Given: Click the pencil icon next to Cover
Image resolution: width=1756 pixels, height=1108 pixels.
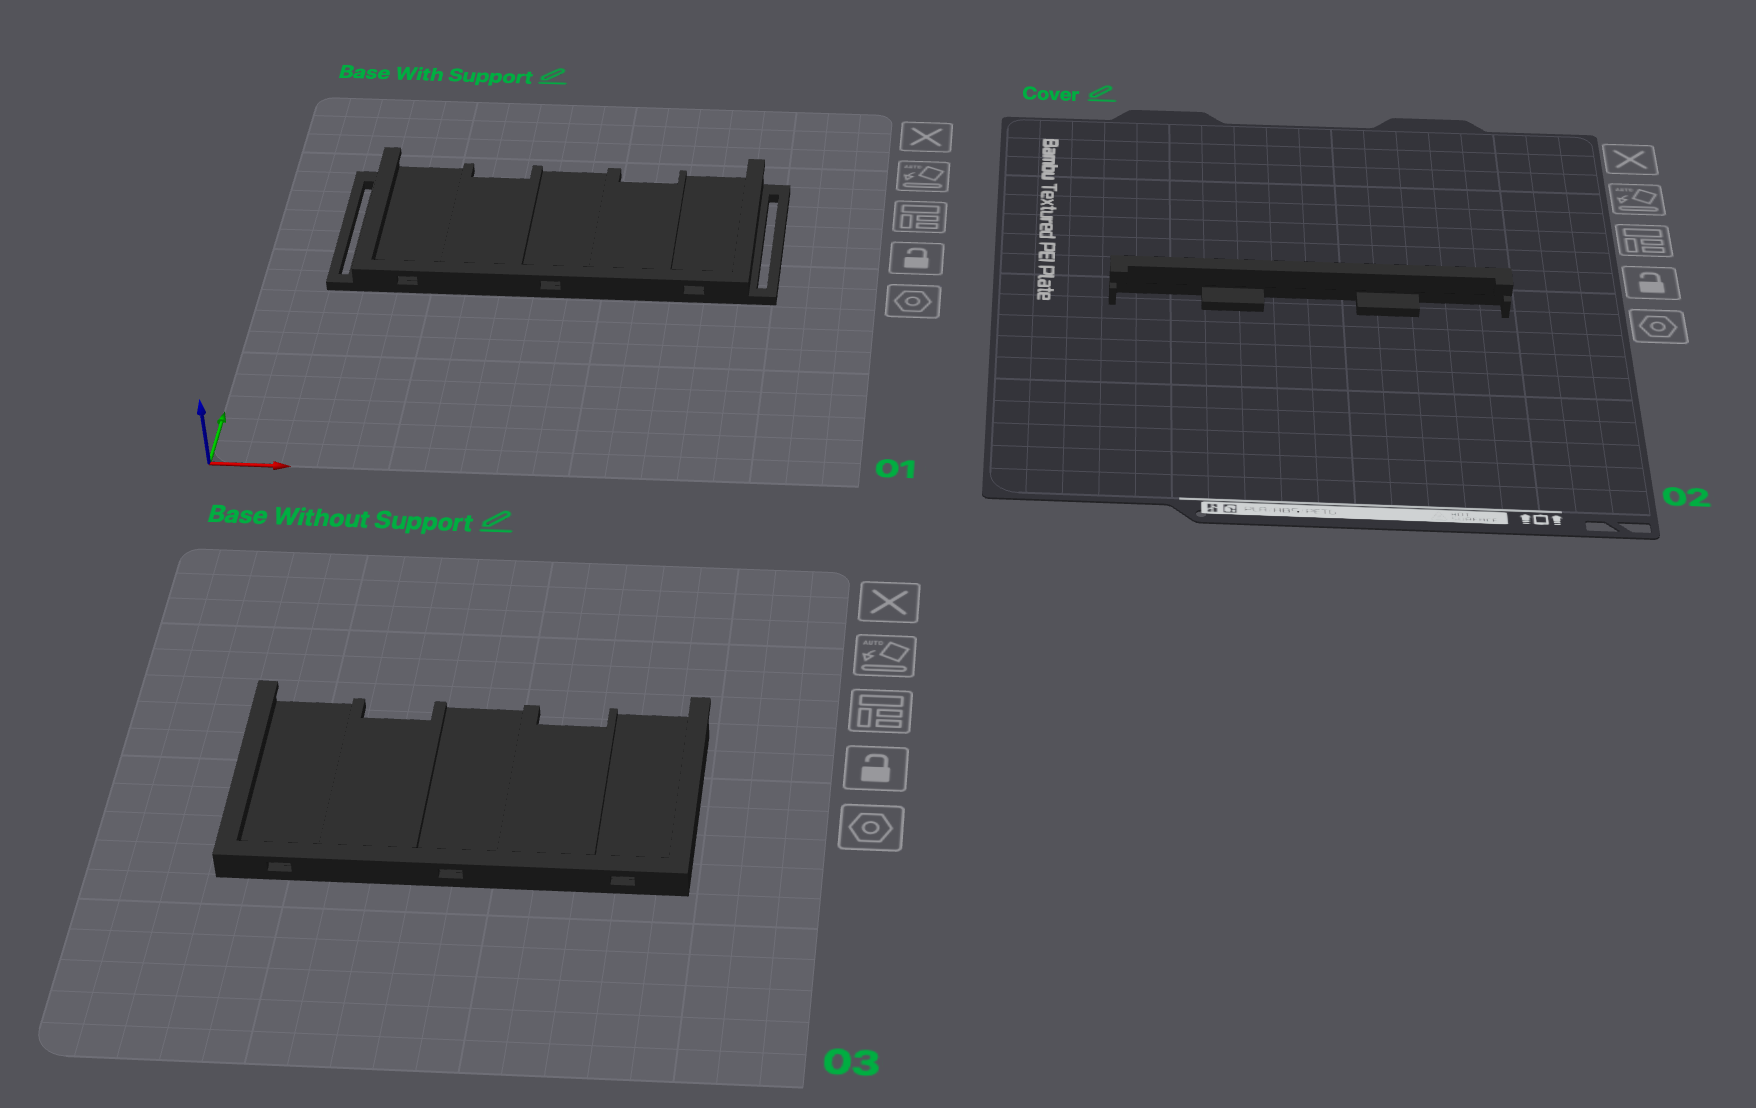Looking at the screenshot, I should point(1101,94).
